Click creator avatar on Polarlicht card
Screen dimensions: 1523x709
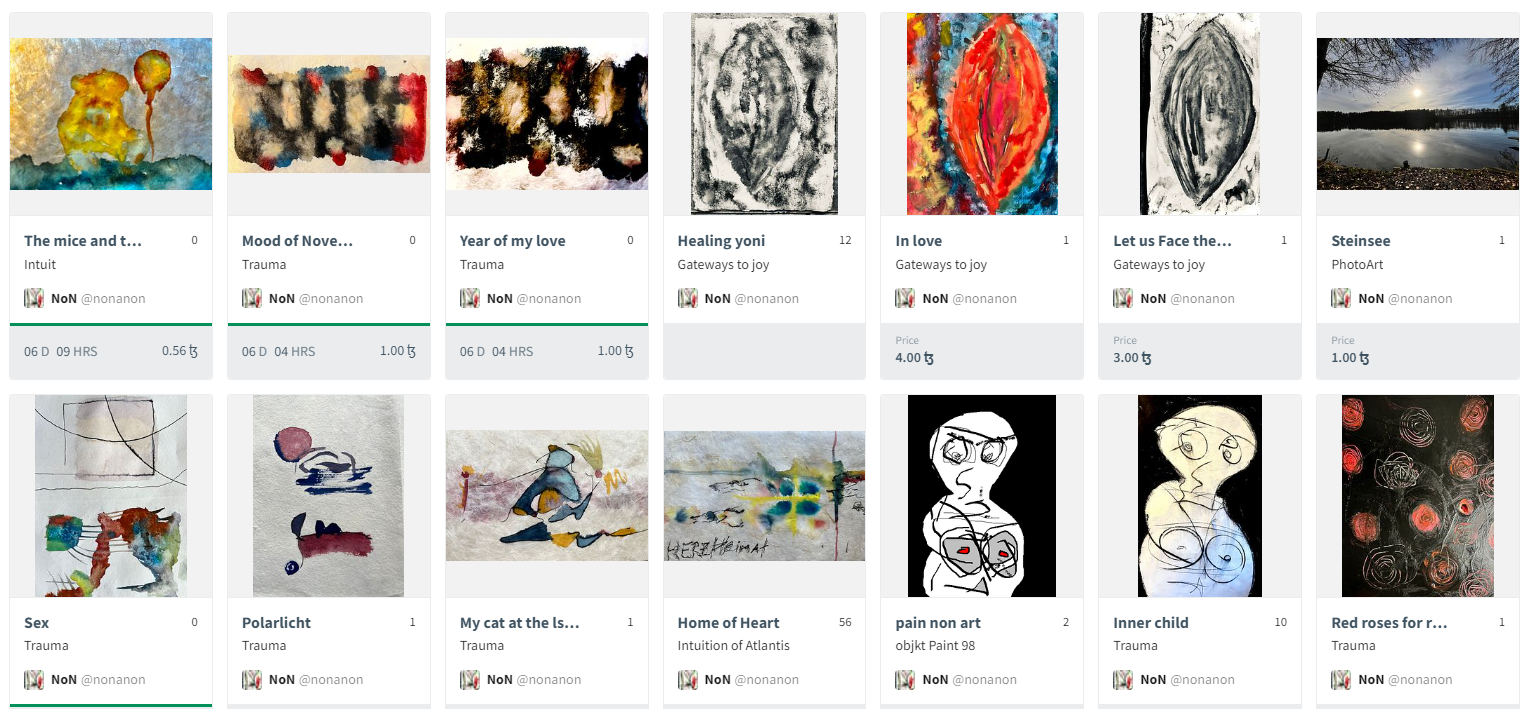(251, 679)
